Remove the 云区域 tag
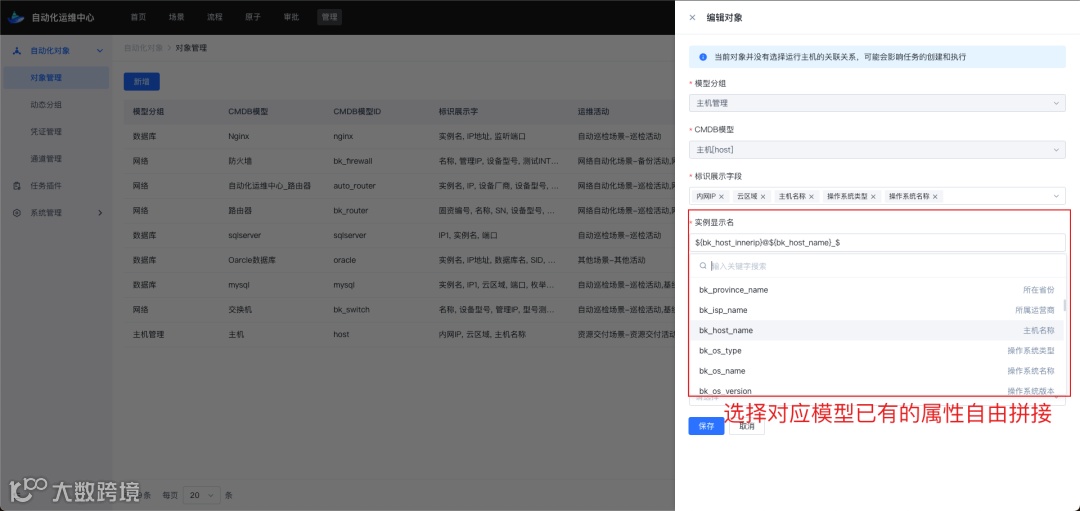The image size is (1080, 511). [762, 197]
